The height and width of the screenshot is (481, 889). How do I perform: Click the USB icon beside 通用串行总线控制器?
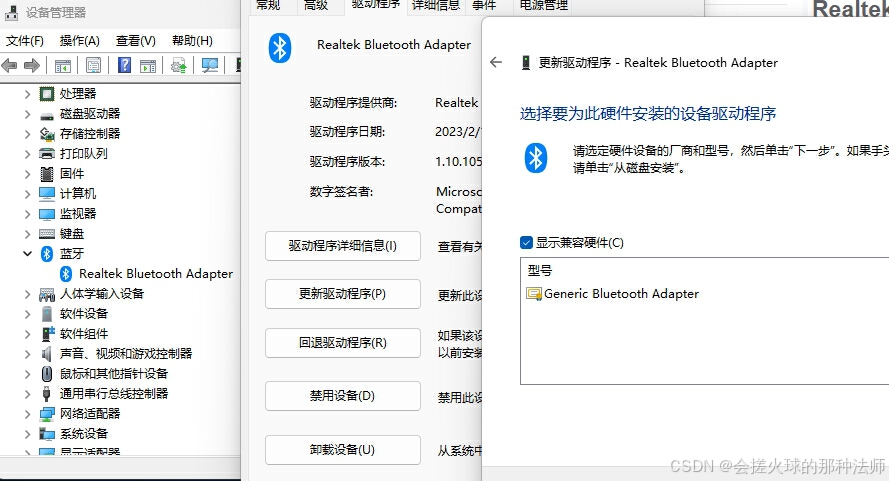46,394
